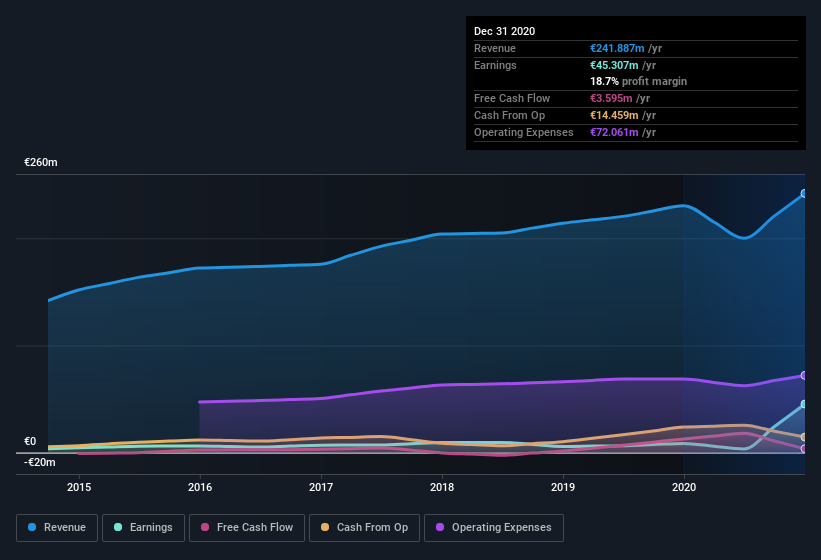821x560 pixels.
Task: Click Free Cash Flow endpoint marker
Action: [804, 449]
